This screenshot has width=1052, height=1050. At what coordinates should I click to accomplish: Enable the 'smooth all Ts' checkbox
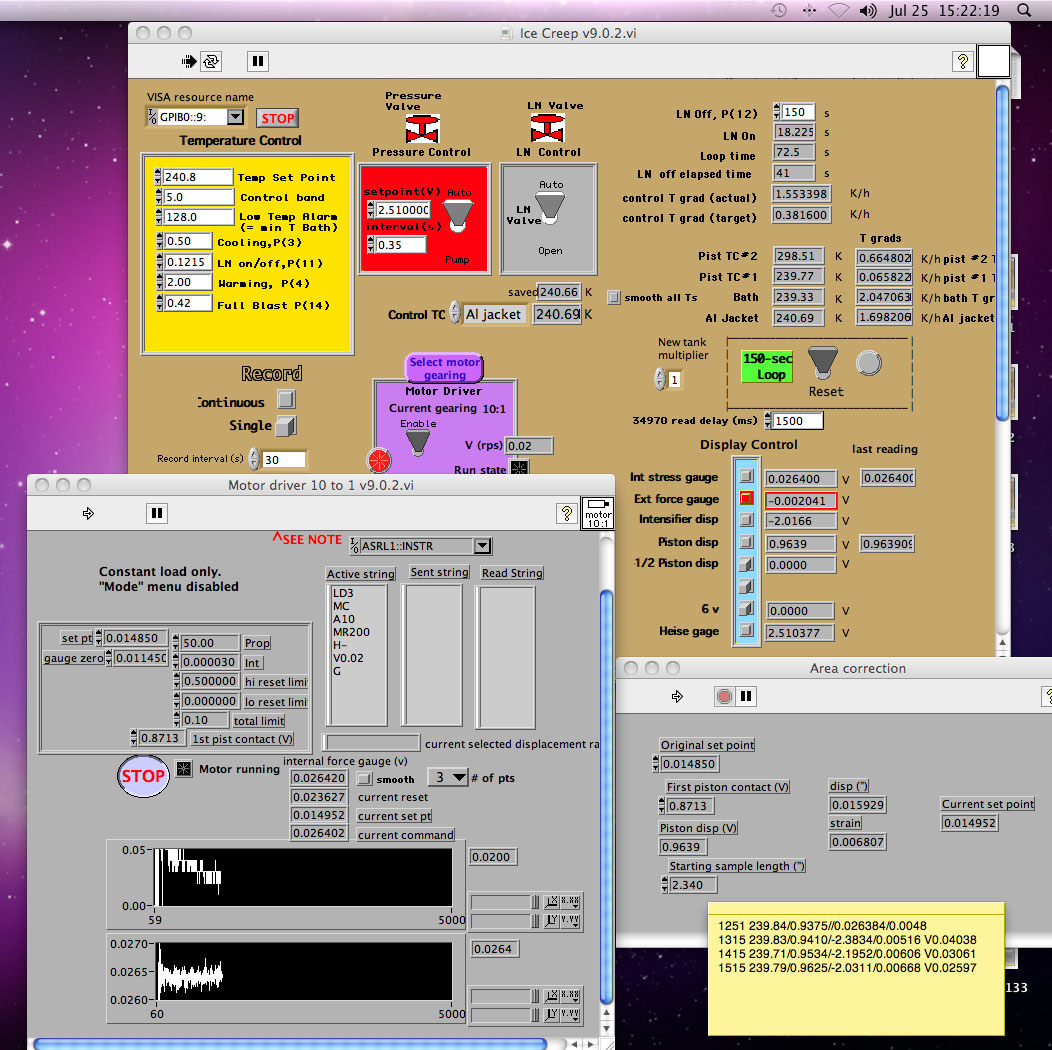[614, 297]
